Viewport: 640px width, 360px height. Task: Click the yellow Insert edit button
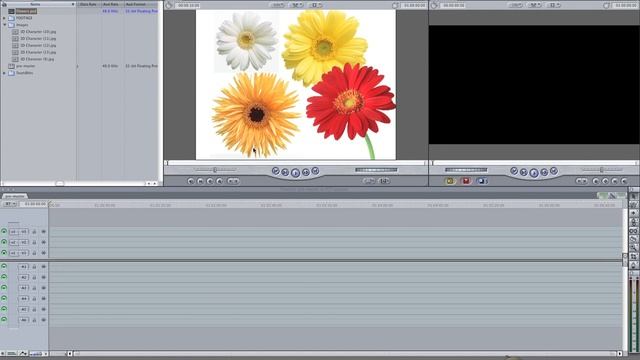click(x=450, y=181)
